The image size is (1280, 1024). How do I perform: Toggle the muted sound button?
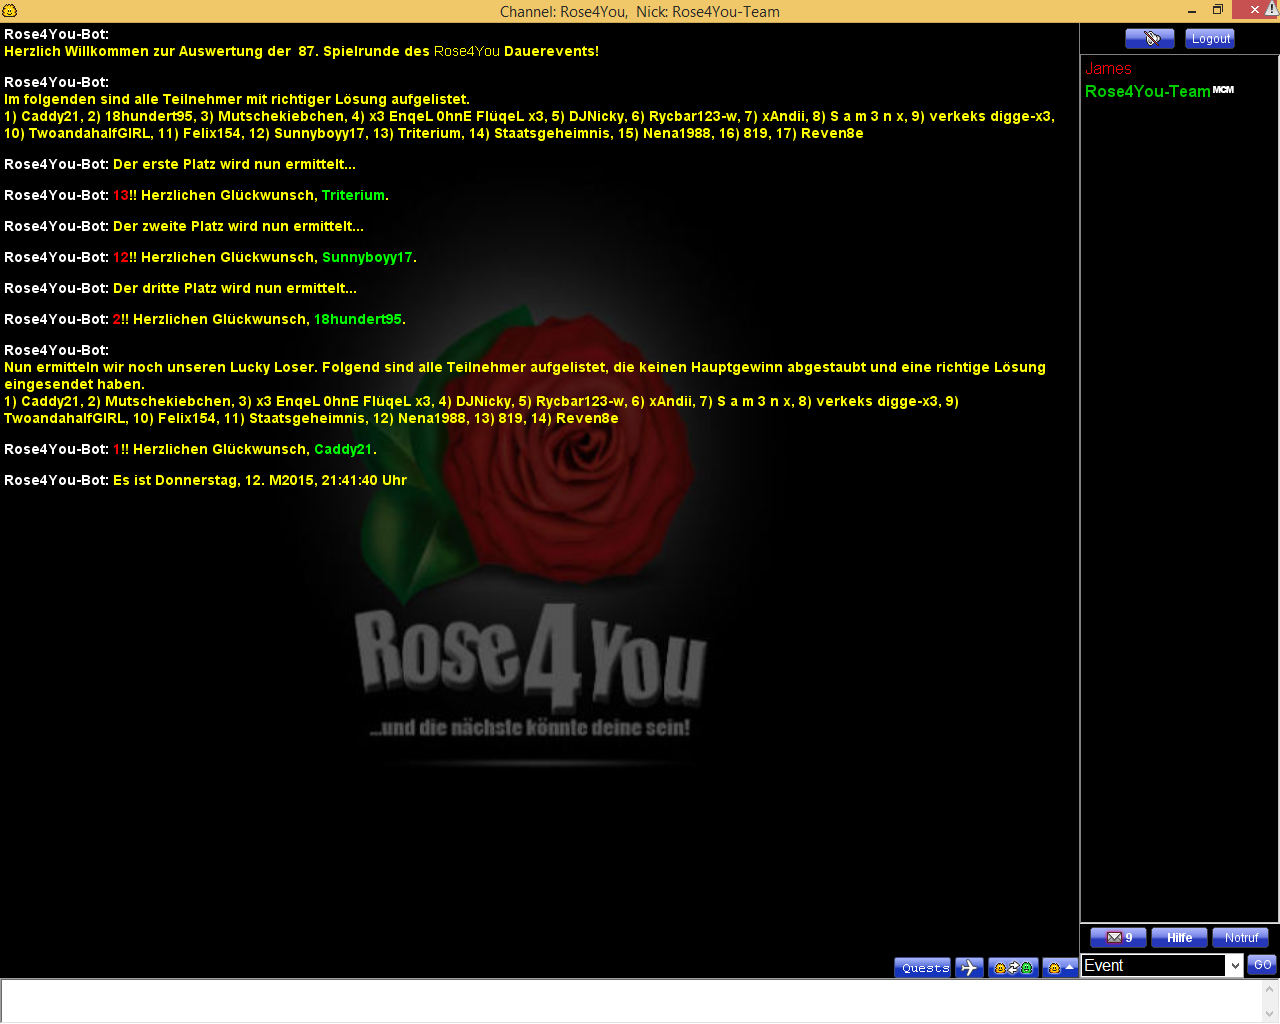point(1149,38)
